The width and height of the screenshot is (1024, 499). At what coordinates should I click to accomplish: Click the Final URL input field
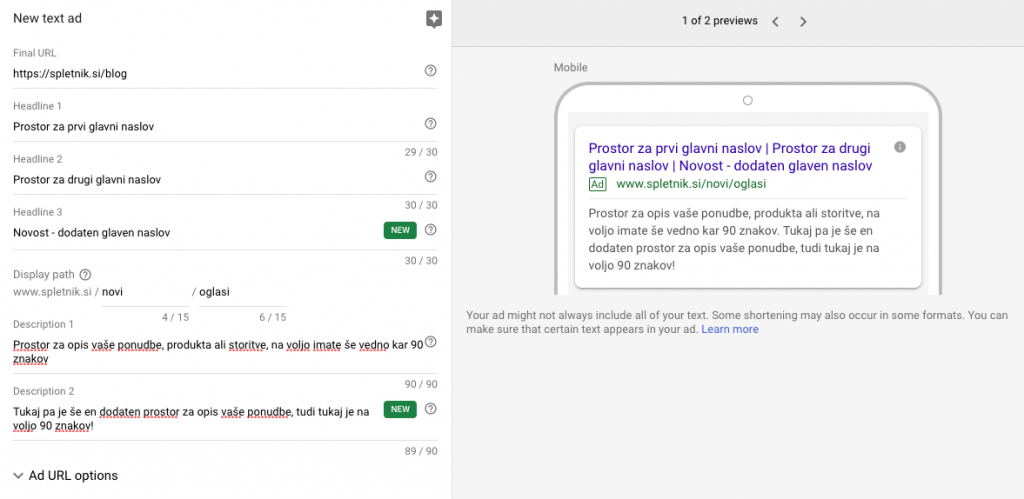pyautogui.click(x=210, y=73)
